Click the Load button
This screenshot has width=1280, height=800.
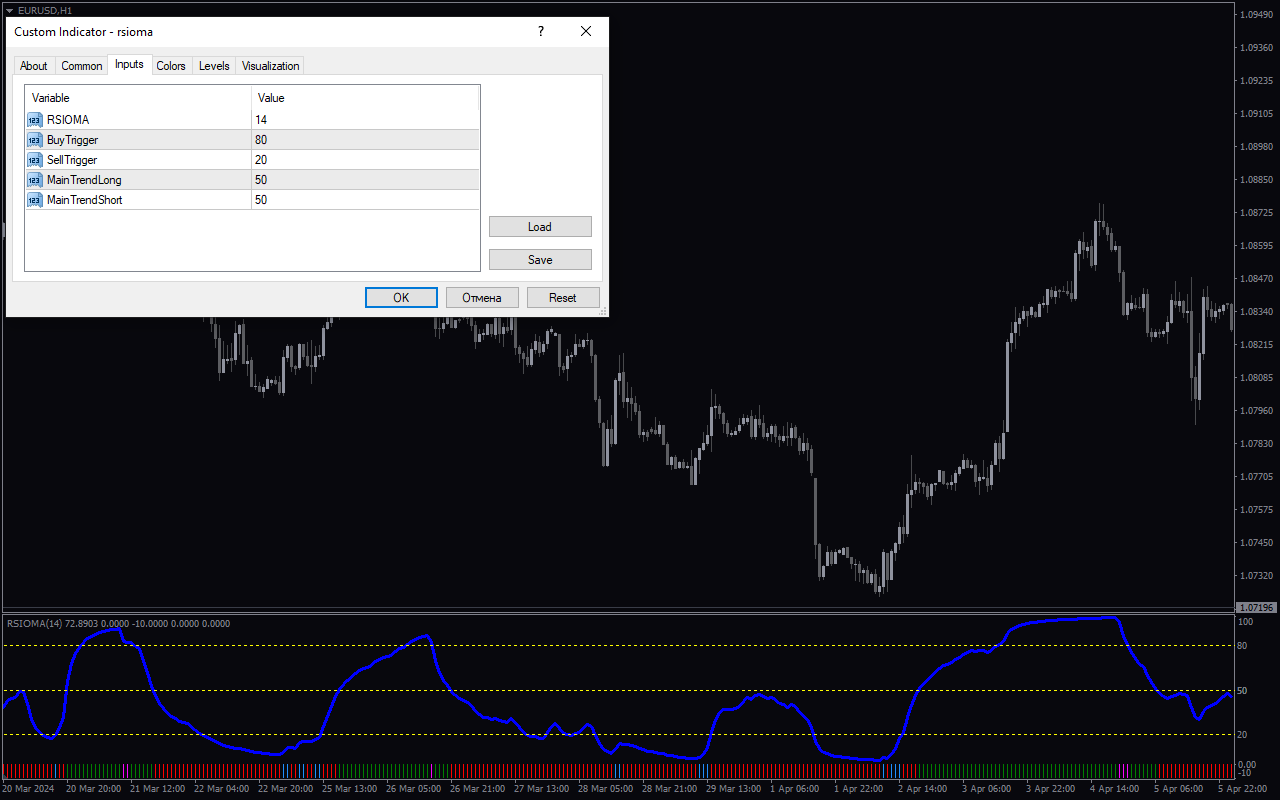(540, 227)
